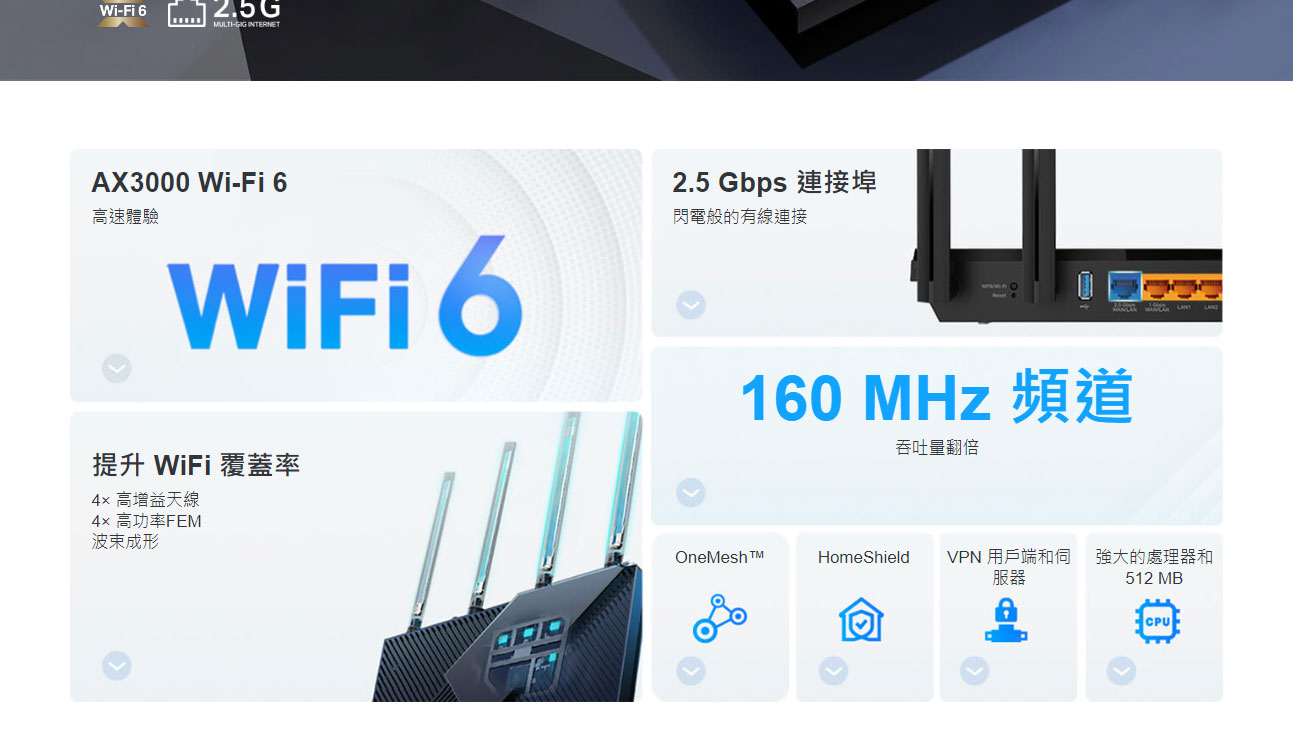Image resolution: width=1293 pixels, height=732 pixels.
Task: Expand the 強大的處理器和 512 MB card chevron
Action: [x=1122, y=671]
